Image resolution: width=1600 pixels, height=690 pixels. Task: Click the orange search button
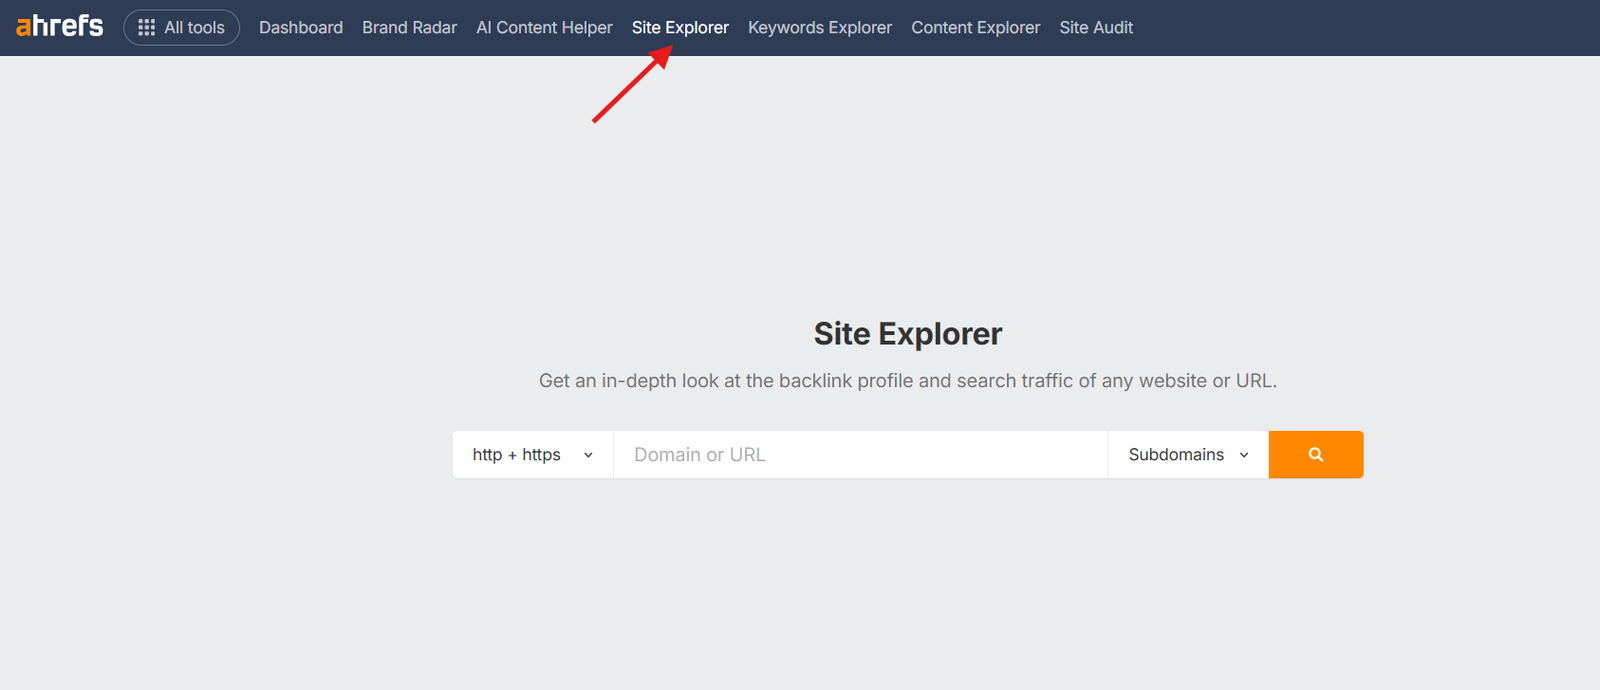(1316, 455)
